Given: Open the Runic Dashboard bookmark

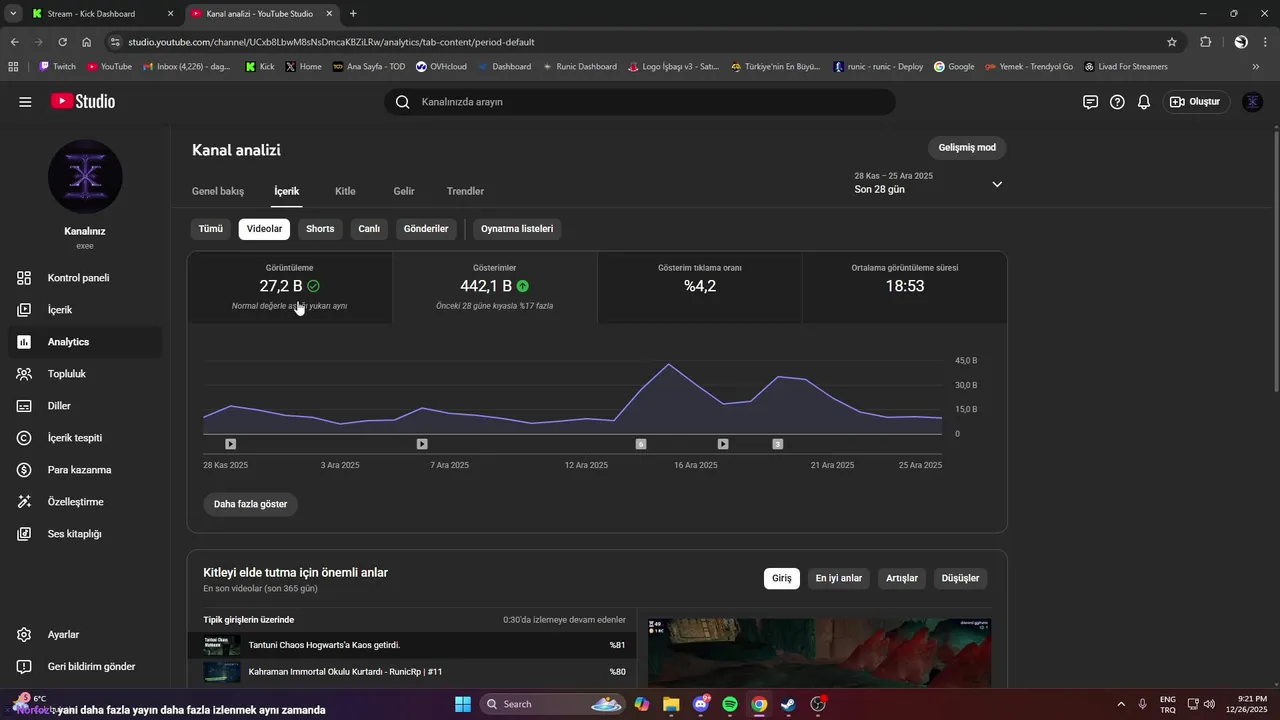Looking at the screenshot, I should [579, 67].
